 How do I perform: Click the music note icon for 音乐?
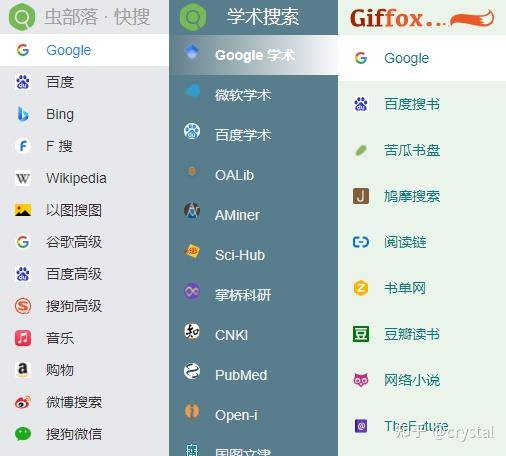(23, 338)
